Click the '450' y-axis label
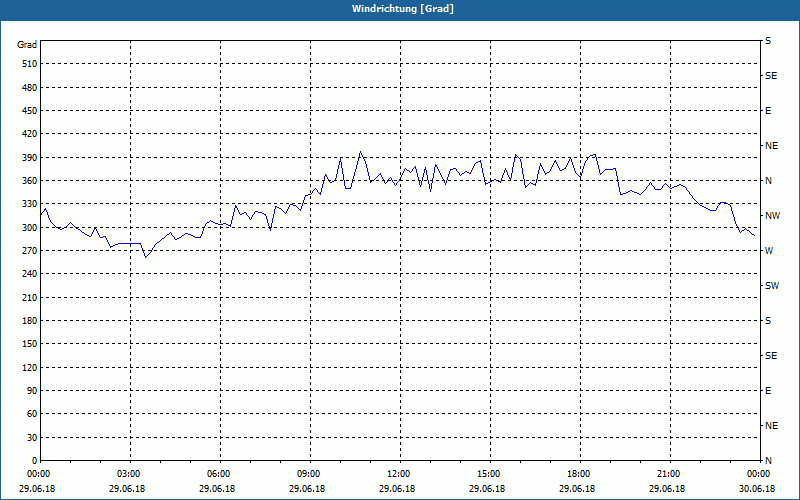 click(x=30, y=111)
